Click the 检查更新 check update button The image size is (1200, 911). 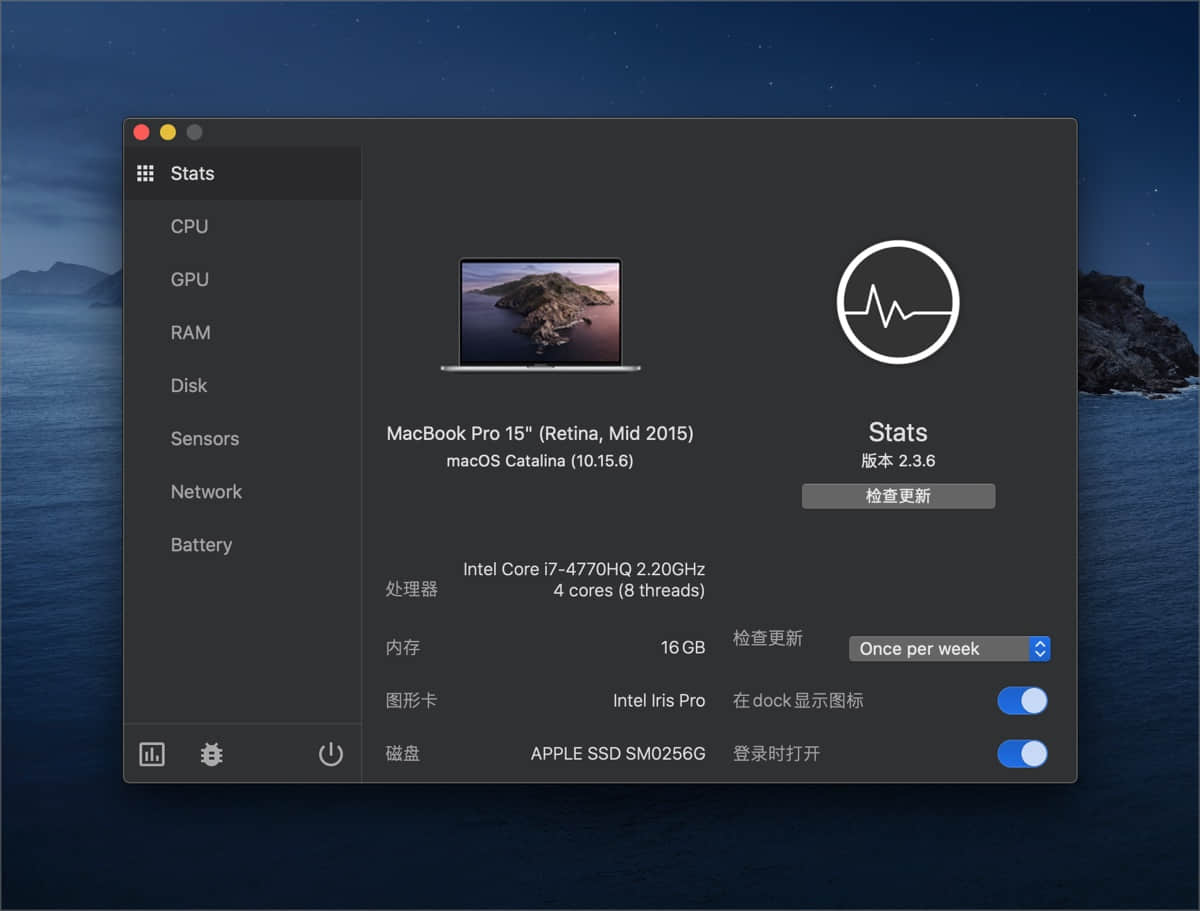point(898,496)
